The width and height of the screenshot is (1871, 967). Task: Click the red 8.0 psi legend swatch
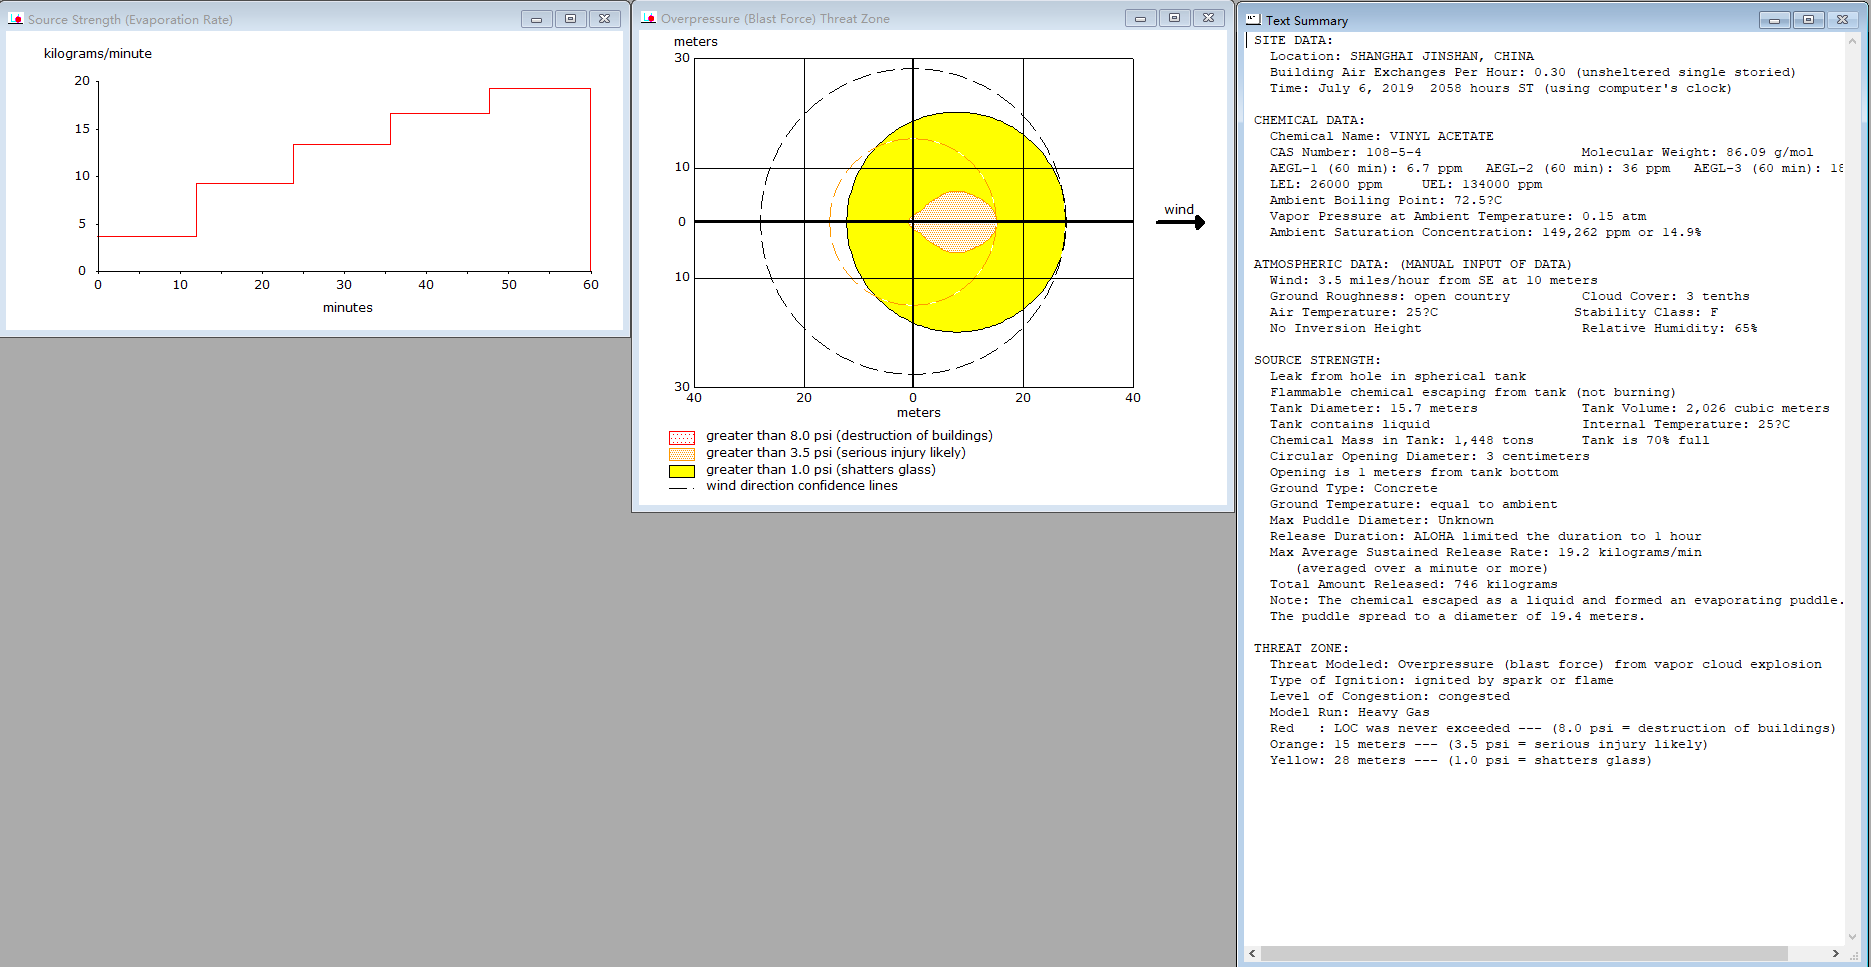(682, 437)
